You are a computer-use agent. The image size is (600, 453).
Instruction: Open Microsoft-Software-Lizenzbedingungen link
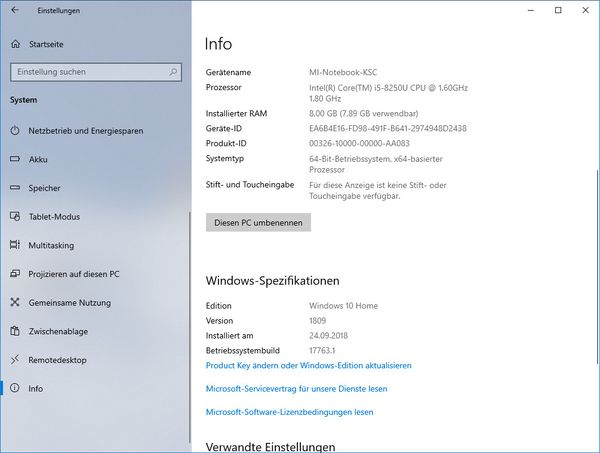289,412
